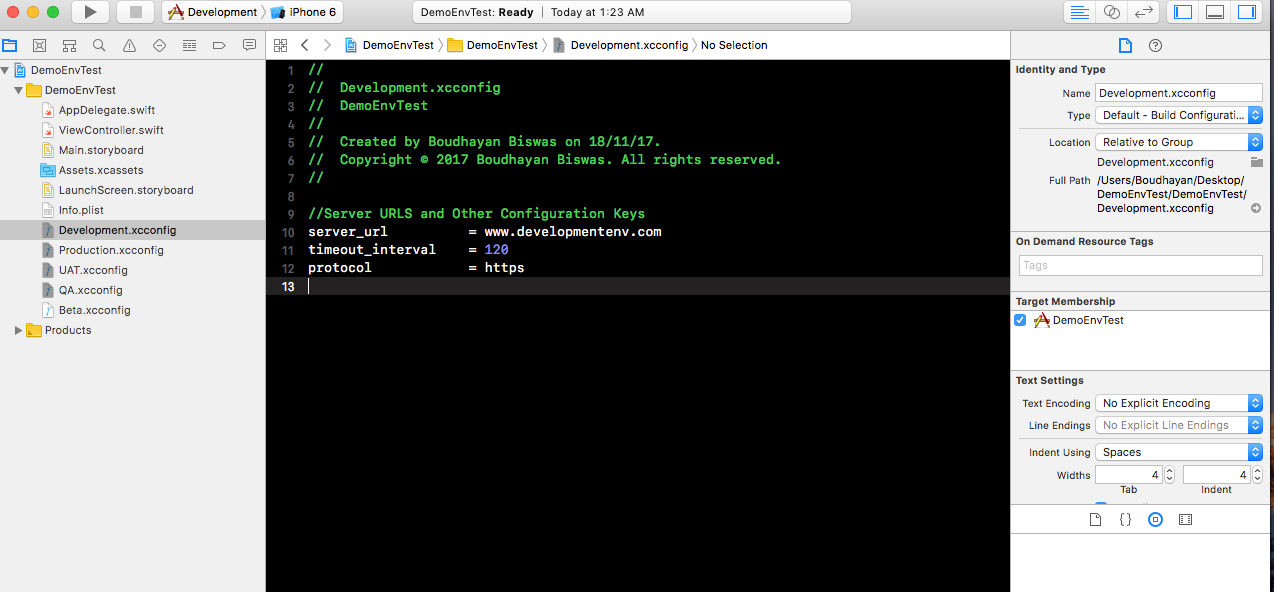This screenshot has width=1274, height=592.
Task: Open the file Type dropdown
Action: pyautogui.click(x=1179, y=115)
